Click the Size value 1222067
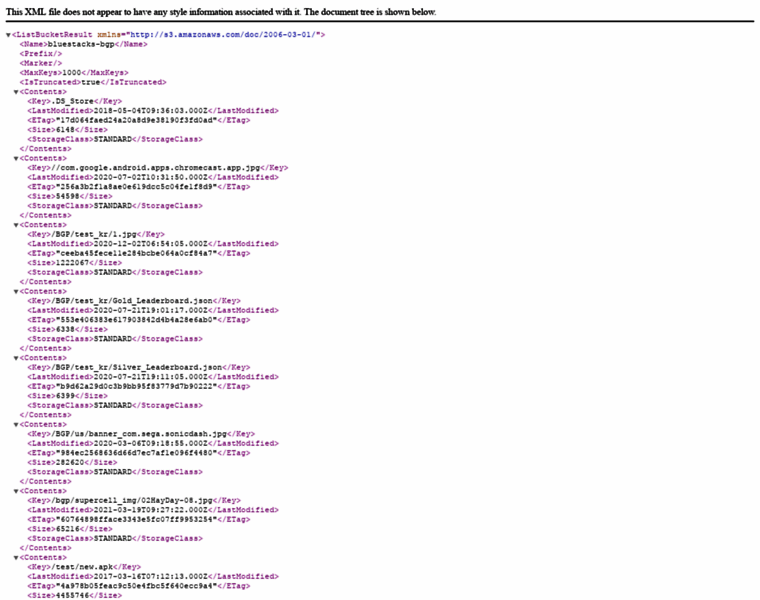The height and width of the screenshot is (600, 760). [x=72, y=263]
